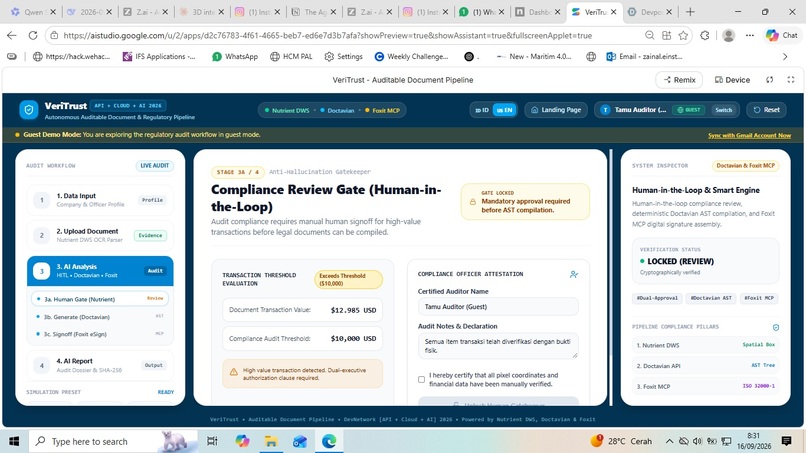Open the browser profile avatar
The image size is (806, 453).
pyautogui.click(x=728, y=35)
